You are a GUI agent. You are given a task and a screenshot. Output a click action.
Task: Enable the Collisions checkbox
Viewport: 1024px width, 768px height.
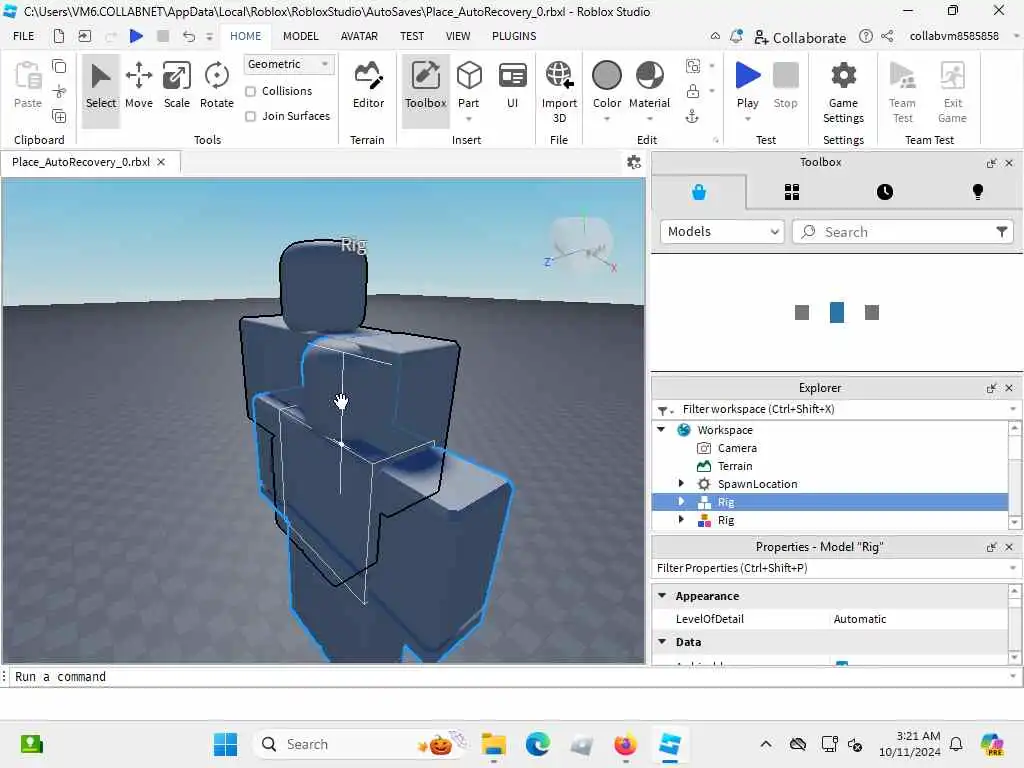tap(250, 91)
